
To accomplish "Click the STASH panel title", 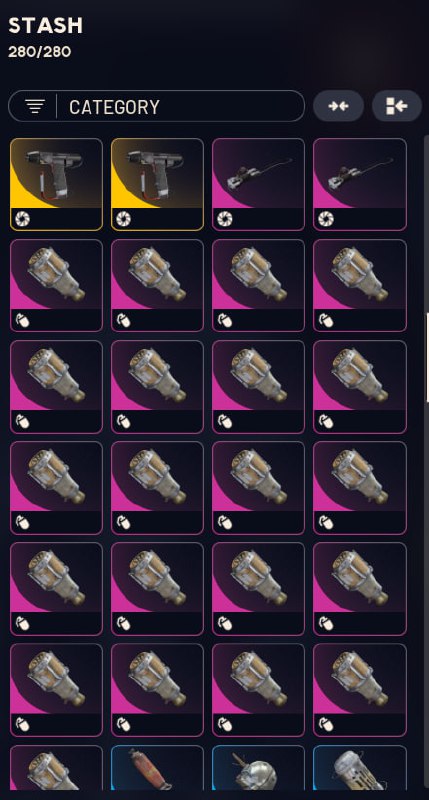I will point(45,26).
